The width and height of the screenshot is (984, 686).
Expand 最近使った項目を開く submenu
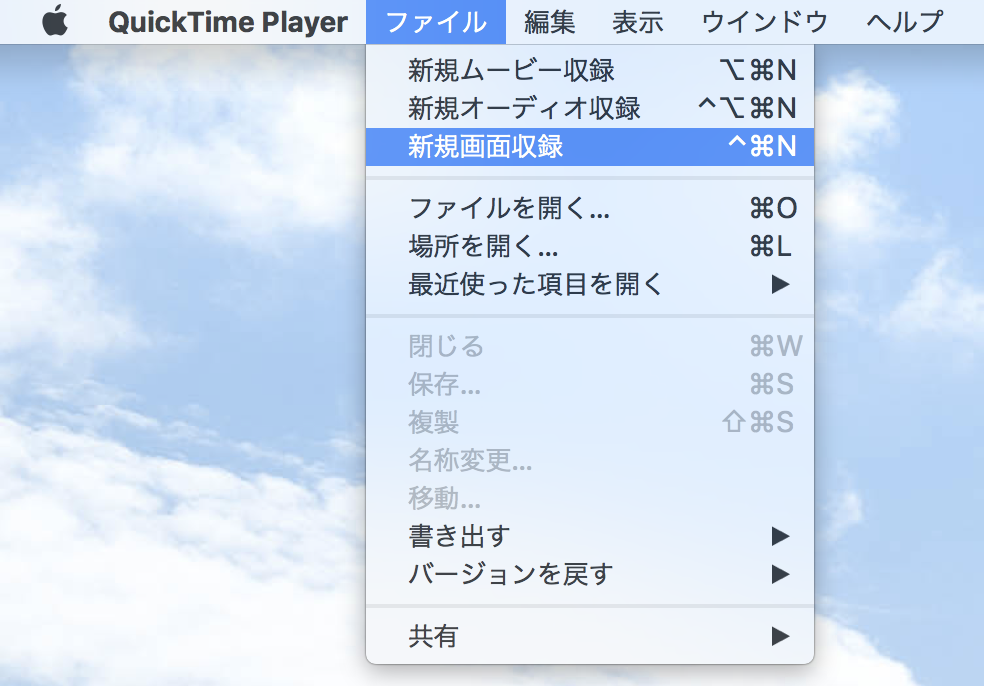point(590,284)
